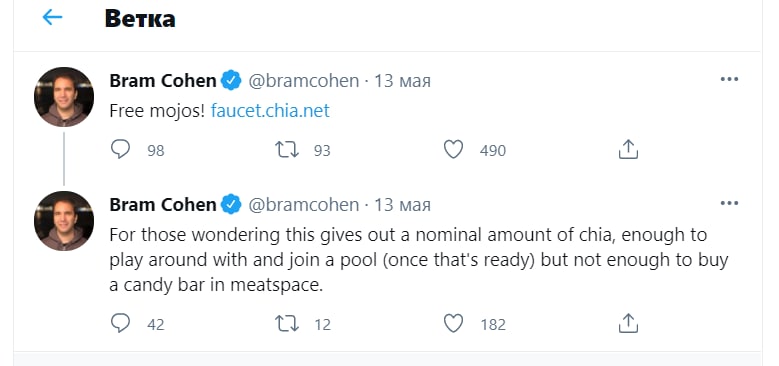
Task: Retweet the candy bar in meatspace tweet
Action: 287,324
